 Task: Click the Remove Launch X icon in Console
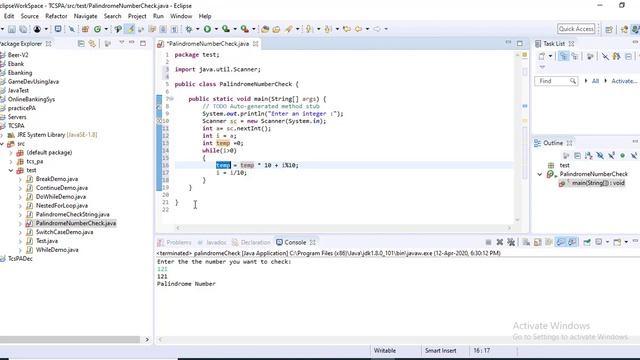[500, 242]
